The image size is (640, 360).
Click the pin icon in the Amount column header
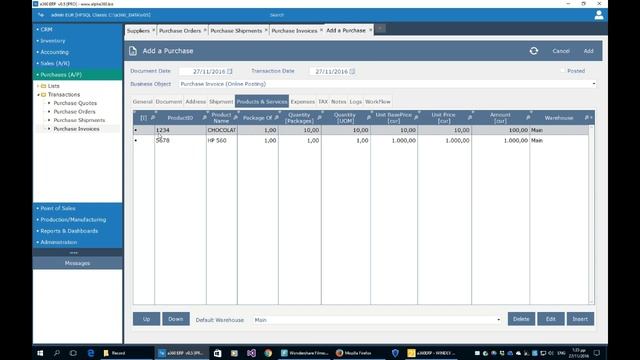[528, 118]
